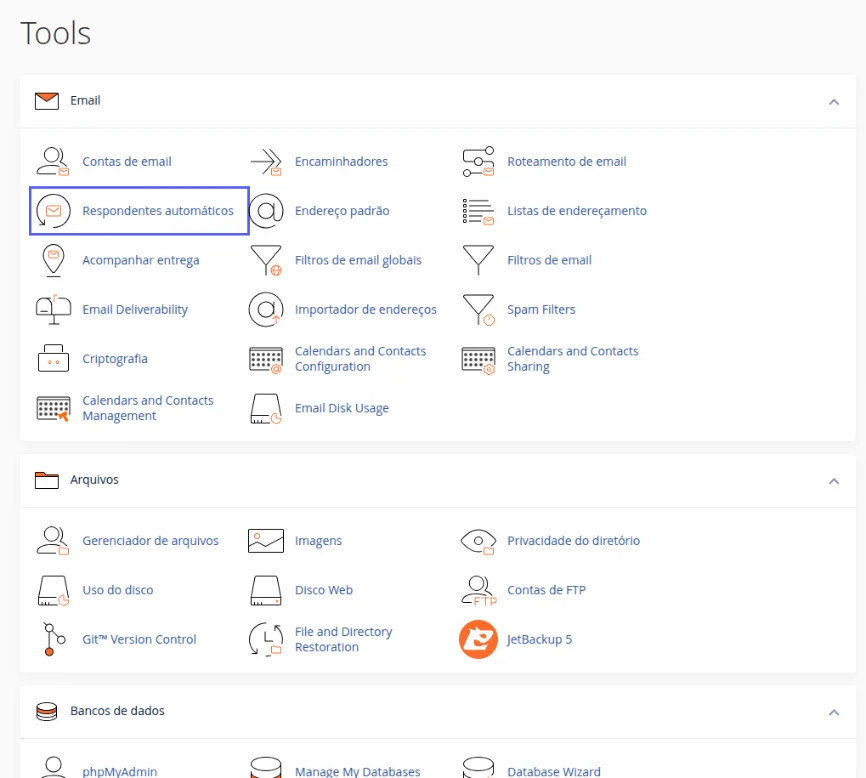Click the Disco Web drive icon
This screenshot has width=866, height=778.
pos(266,590)
